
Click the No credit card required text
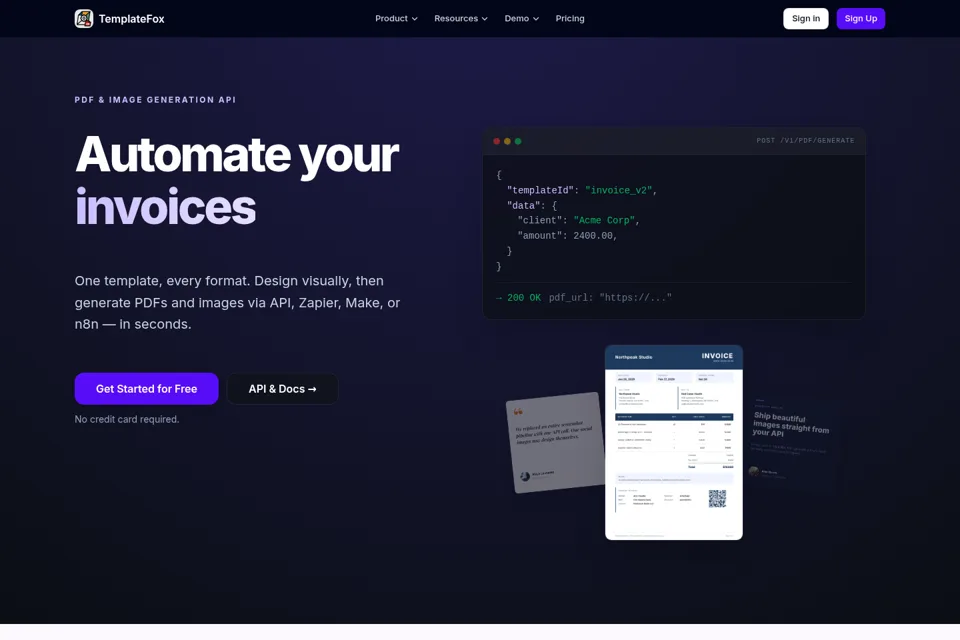tap(127, 420)
